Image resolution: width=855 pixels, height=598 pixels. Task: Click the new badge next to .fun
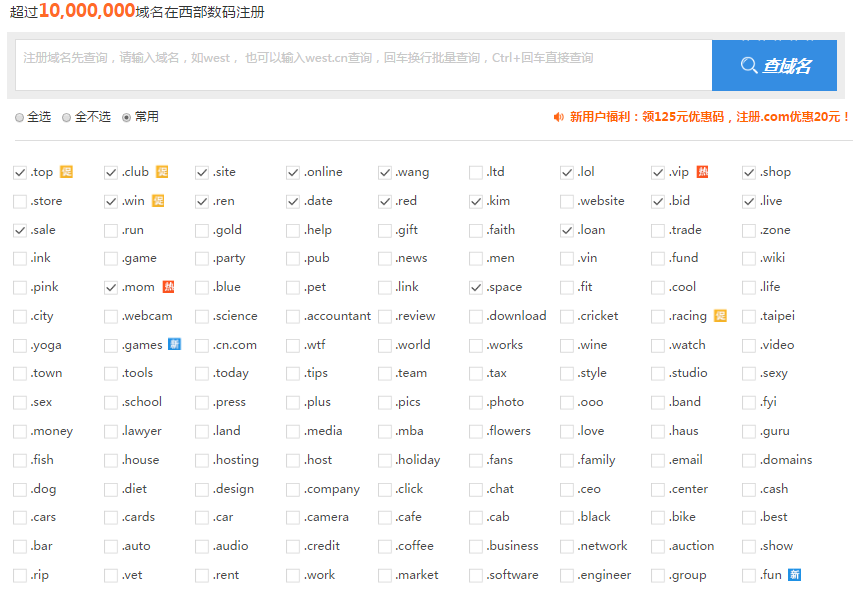794,575
